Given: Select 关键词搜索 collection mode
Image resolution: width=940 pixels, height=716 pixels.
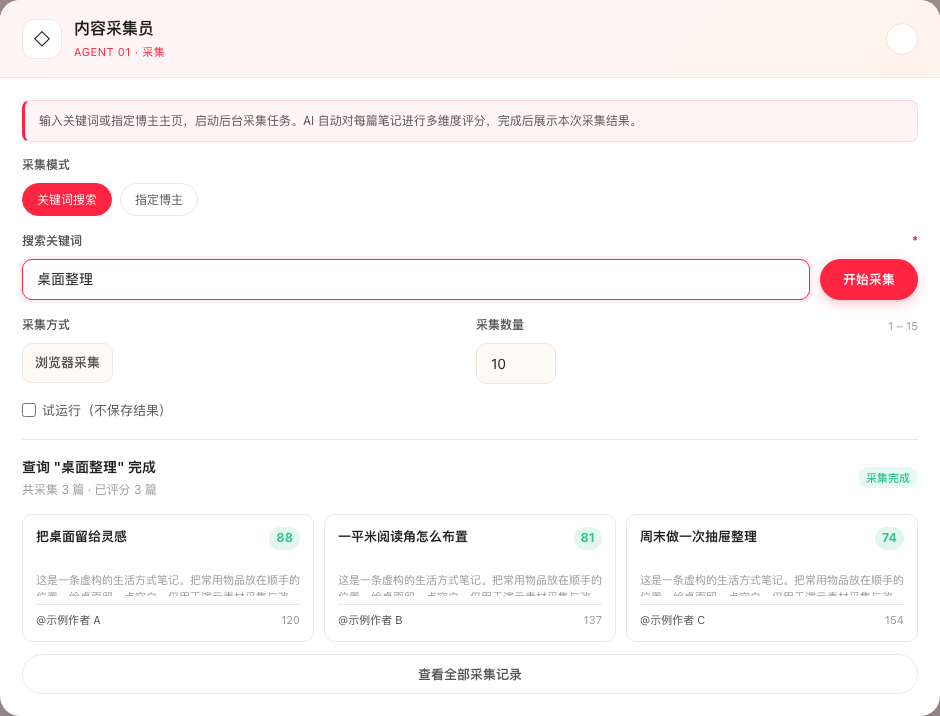Looking at the screenshot, I should coord(67,200).
